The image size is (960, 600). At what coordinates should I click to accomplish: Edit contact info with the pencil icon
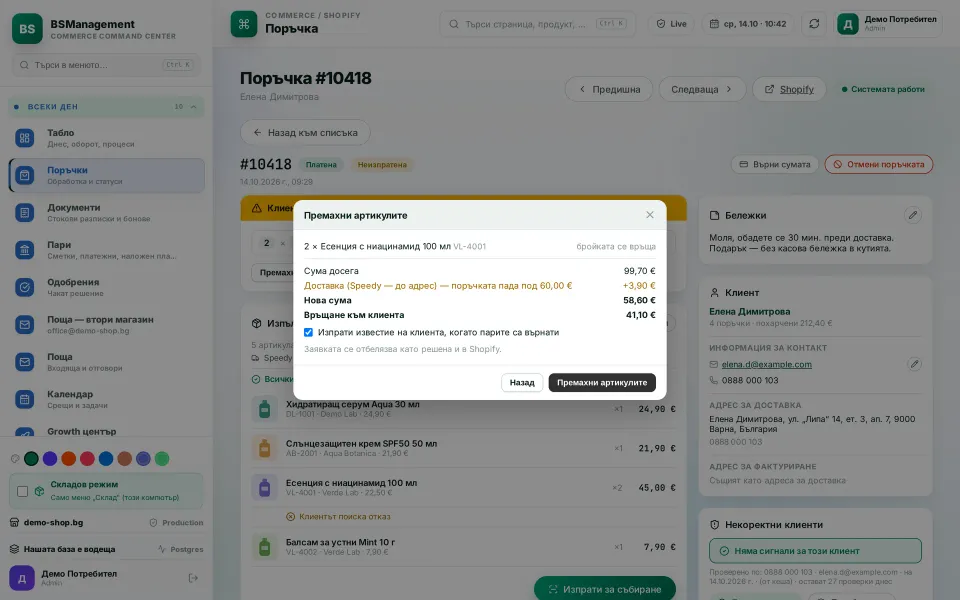(x=914, y=364)
